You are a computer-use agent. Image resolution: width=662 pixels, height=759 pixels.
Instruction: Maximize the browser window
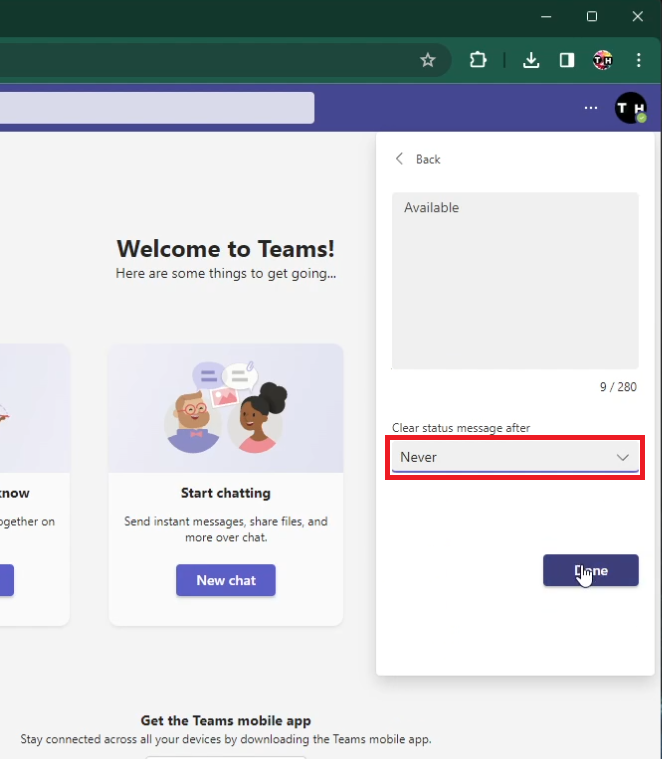pos(592,17)
